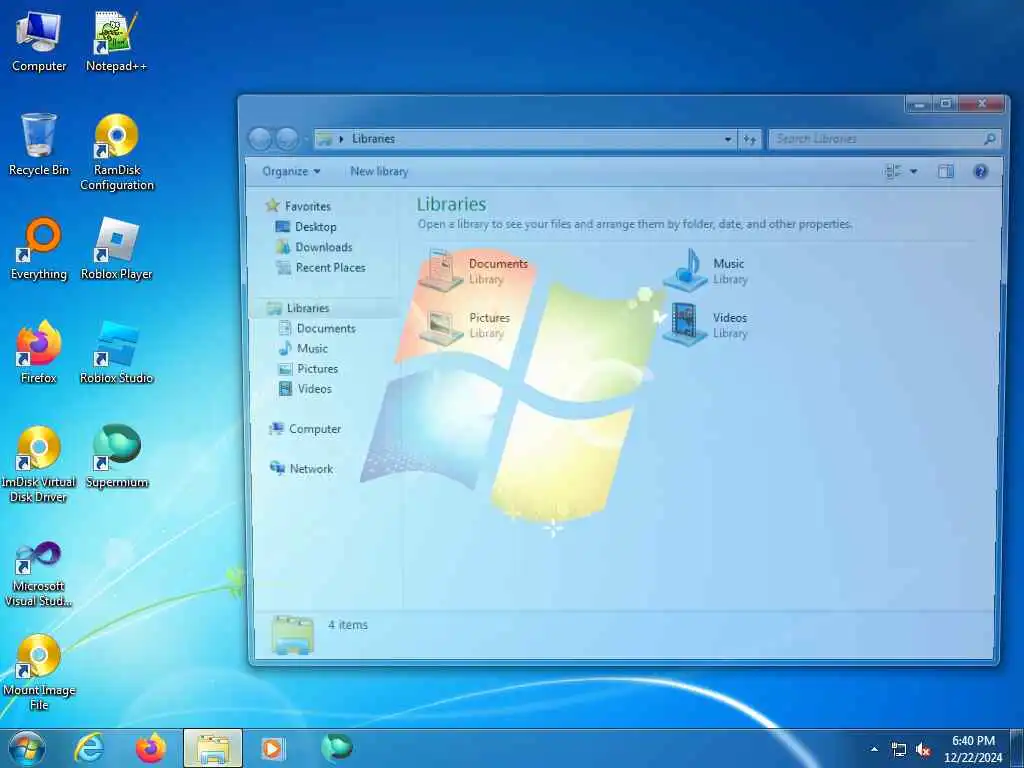Select the Firefox desktop shortcut

(x=39, y=353)
